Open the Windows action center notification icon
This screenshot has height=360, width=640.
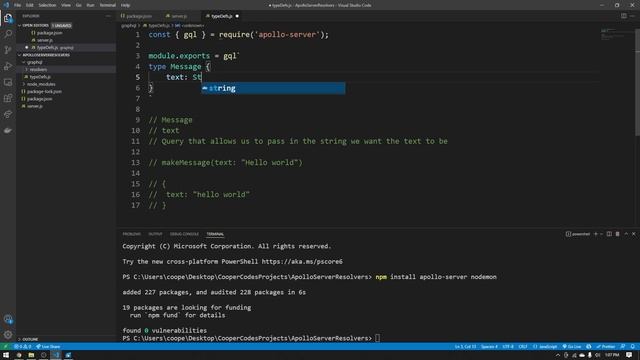point(629,355)
